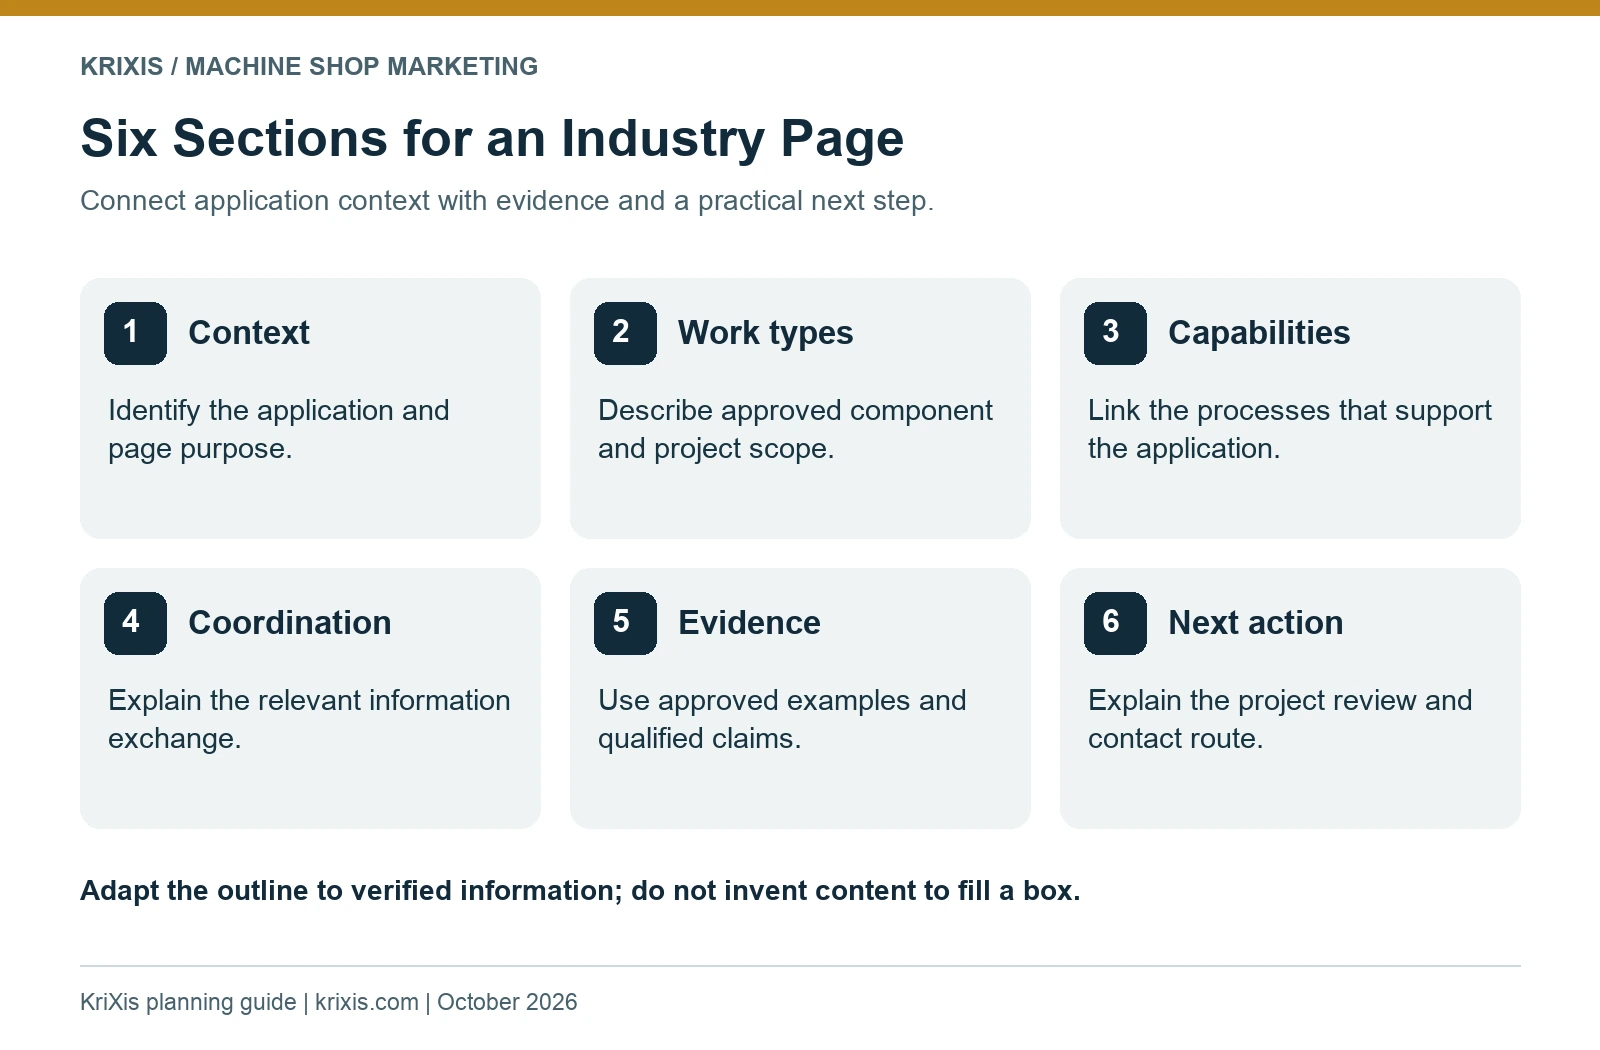Click 'Identify the application and page purpose.' text
This screenshot has height=1050, width=1600.
(x=279, y=429)
